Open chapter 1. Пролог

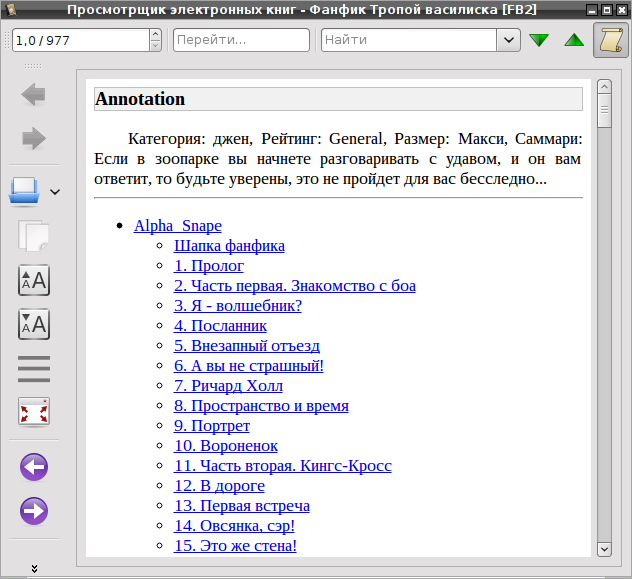tap(209, 266)
